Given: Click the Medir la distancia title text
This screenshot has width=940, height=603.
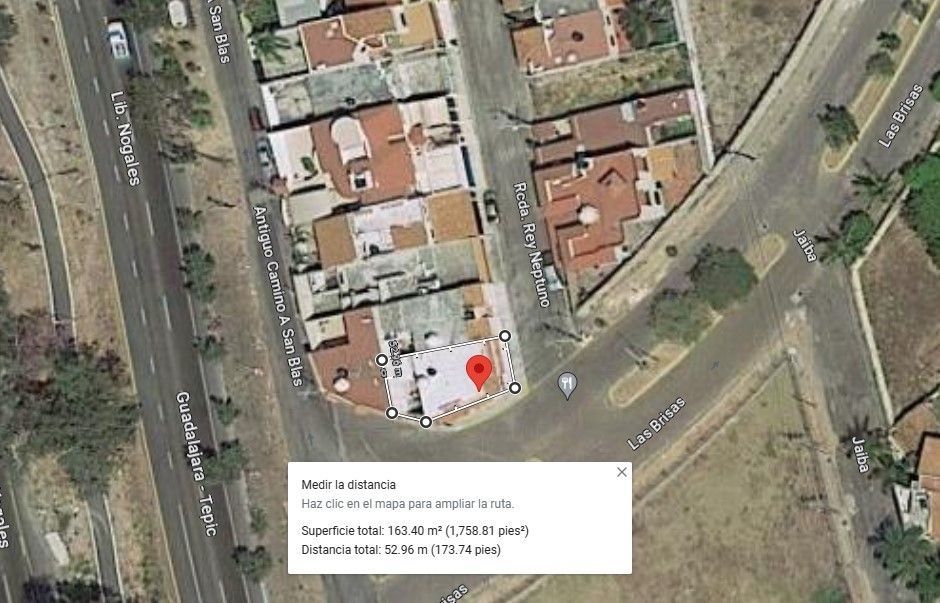Looking at the screenshot, I should coord(348,484).
